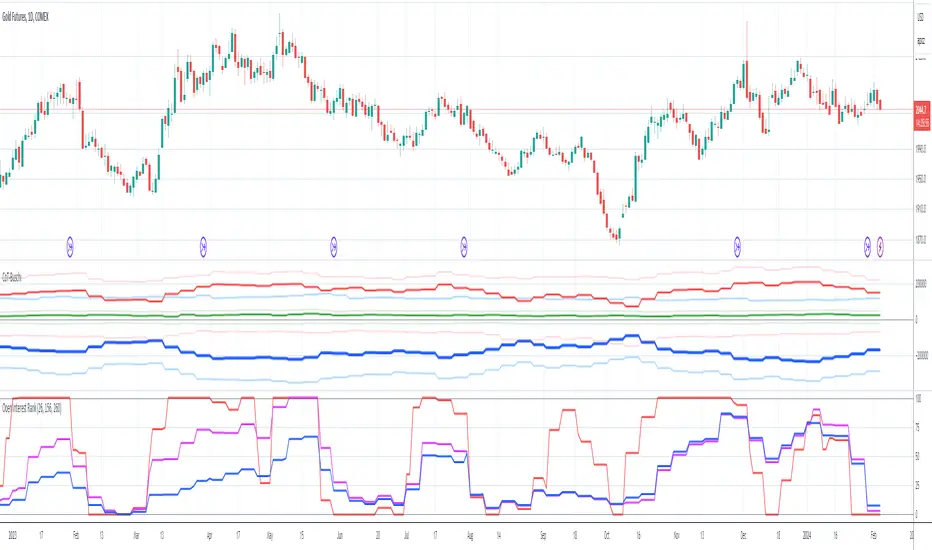Open the chart event marker near June 2023
Image resolution: width=932 pixels, height=550 pixels.
pyautogui.click(x=334, y=245)
